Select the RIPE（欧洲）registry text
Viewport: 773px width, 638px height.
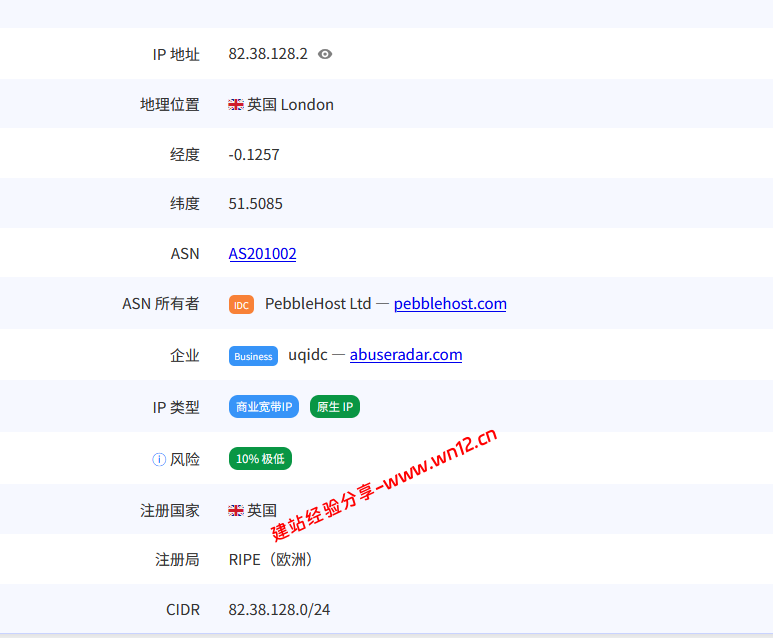coord(271,560)
